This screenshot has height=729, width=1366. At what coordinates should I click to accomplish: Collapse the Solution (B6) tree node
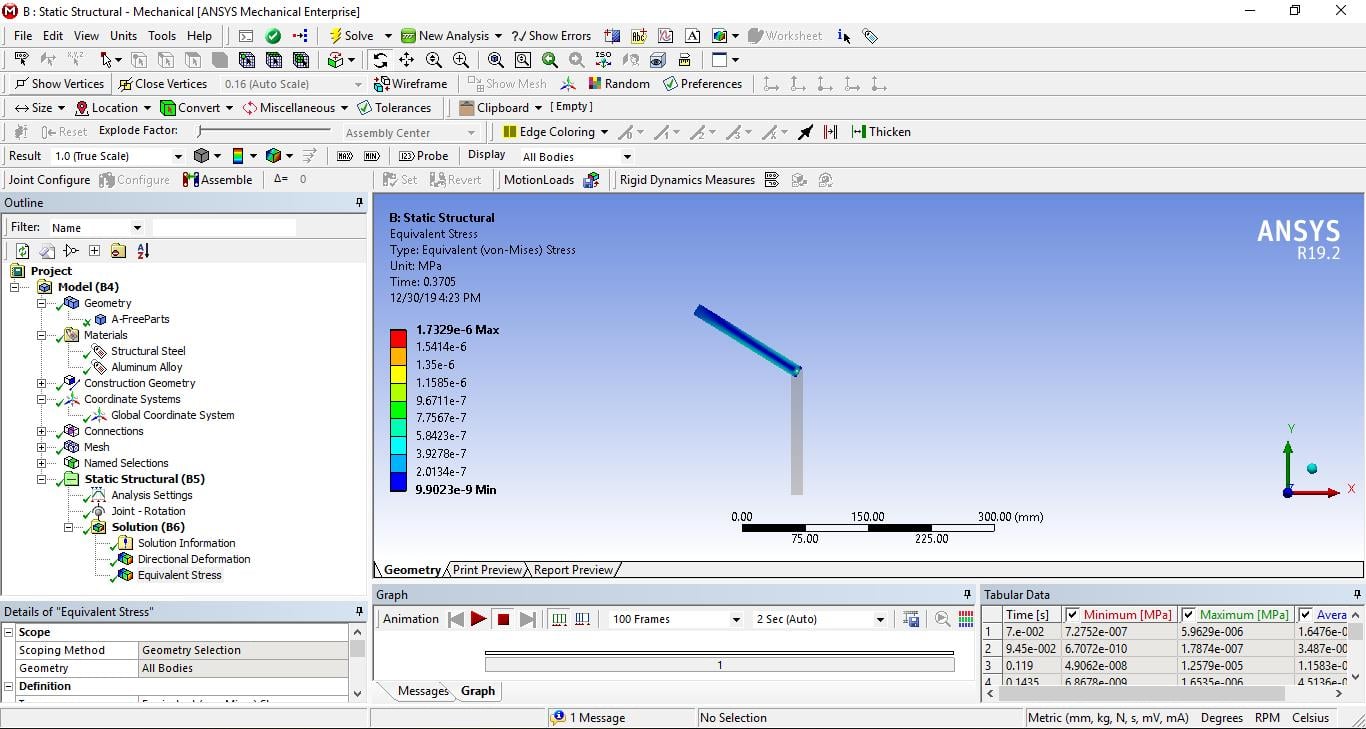[69, 527]
